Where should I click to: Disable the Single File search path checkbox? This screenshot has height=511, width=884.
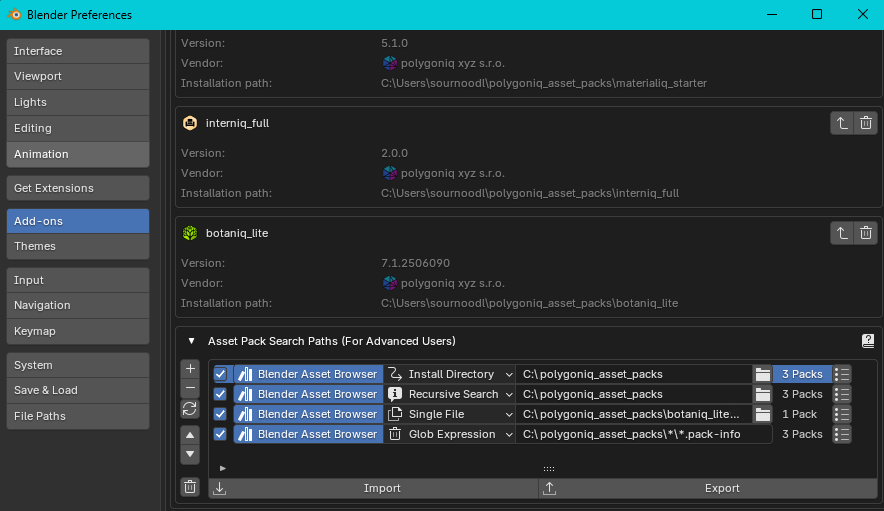[221, 414]
